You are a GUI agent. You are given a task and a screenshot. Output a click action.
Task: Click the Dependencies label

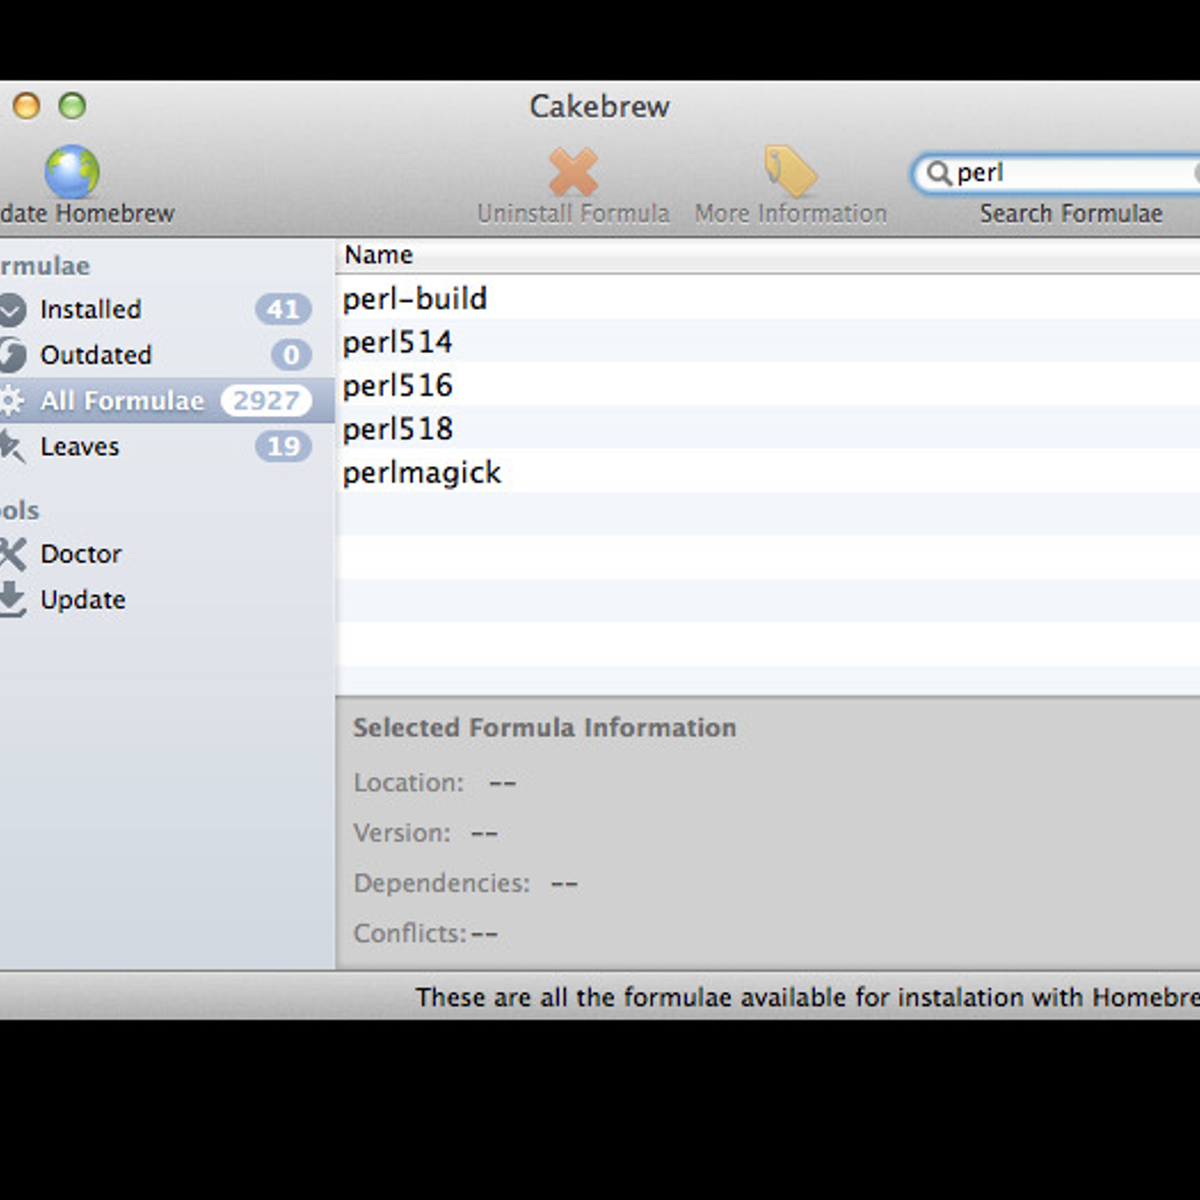pyautogui.click(x=441, y=883)
